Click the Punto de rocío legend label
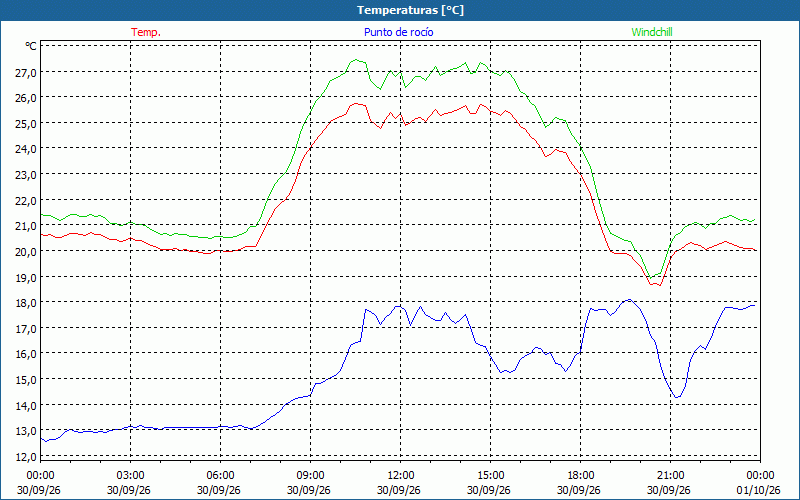The height and width of the screenshot is (500, 800). point(398,32)
